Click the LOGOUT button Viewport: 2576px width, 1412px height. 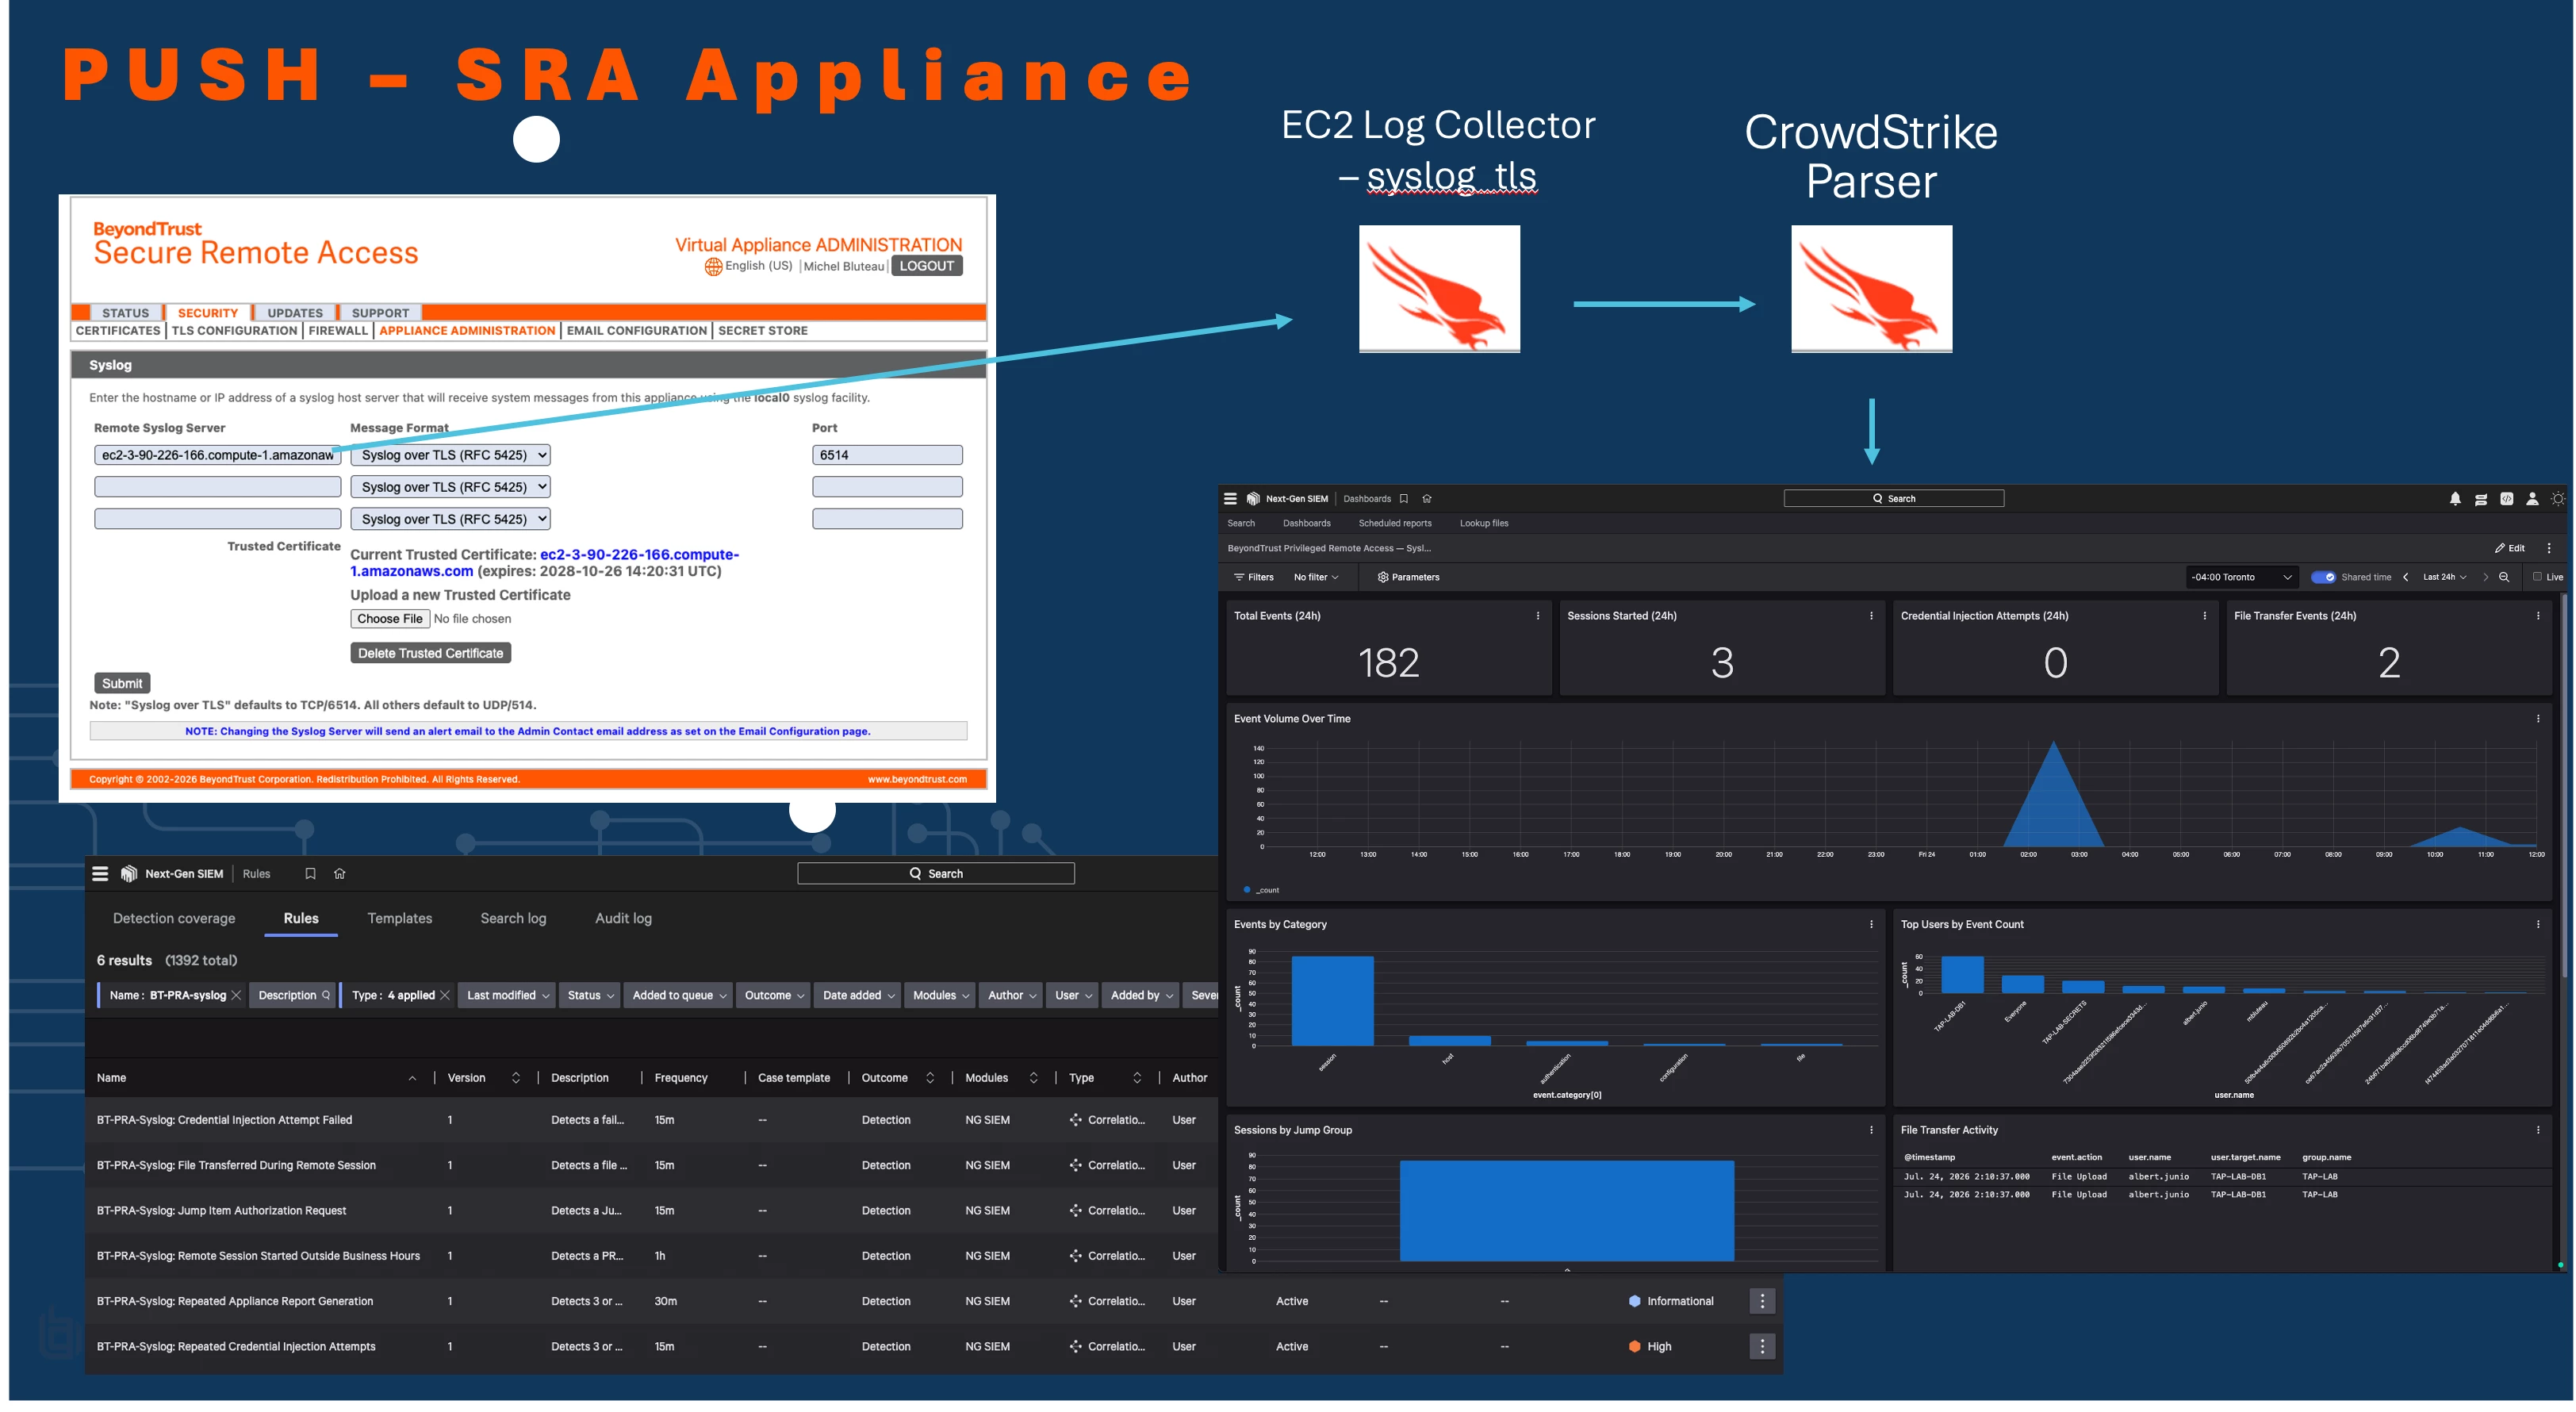click(x=926, y=266)
